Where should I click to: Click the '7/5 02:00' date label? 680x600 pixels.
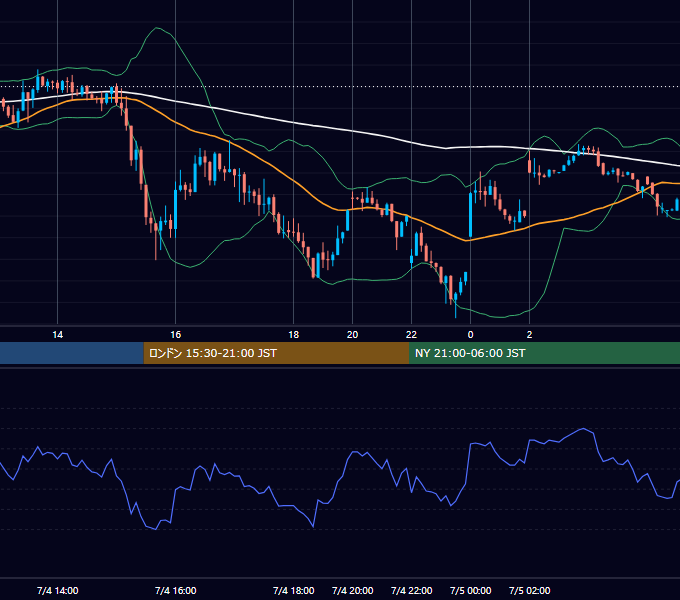[x=530, y=590]
